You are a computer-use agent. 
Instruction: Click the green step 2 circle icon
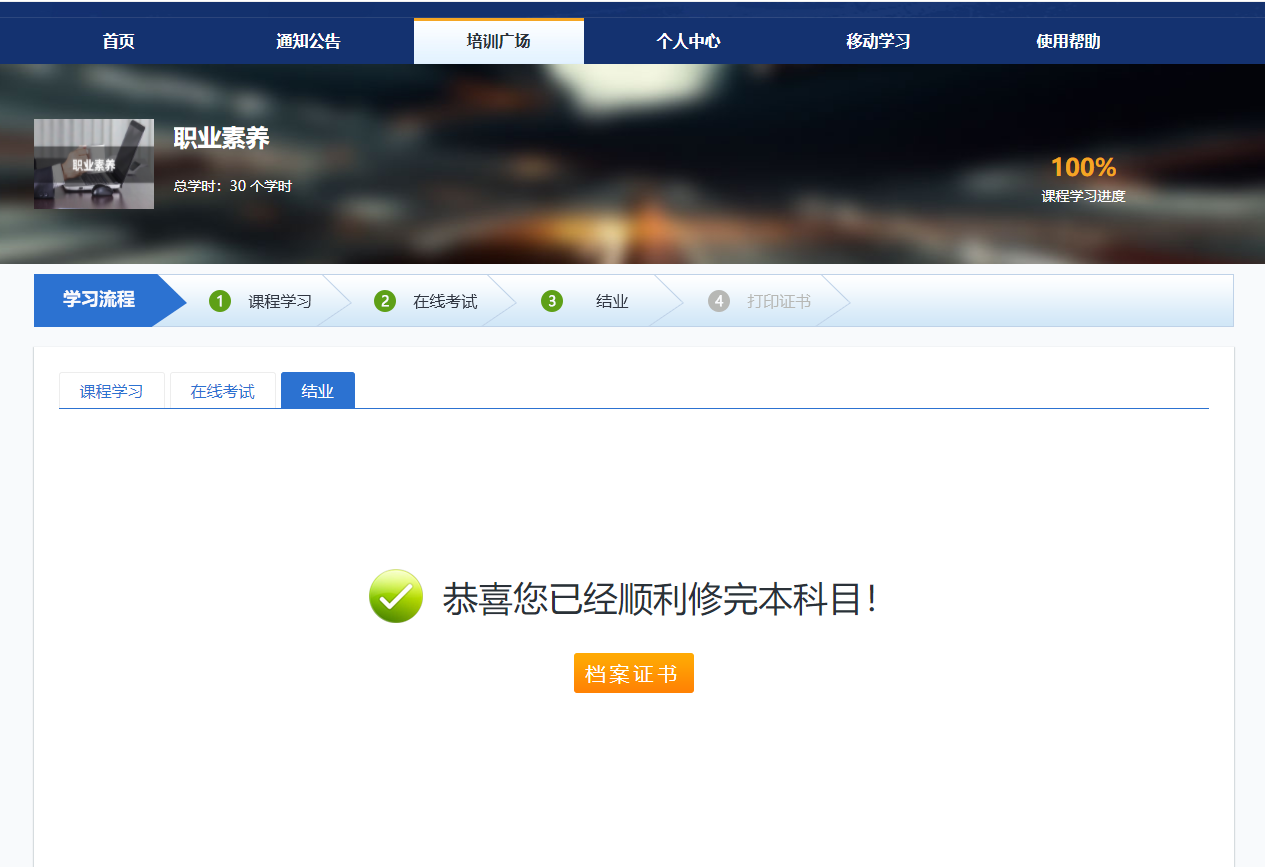click(385, 301)
